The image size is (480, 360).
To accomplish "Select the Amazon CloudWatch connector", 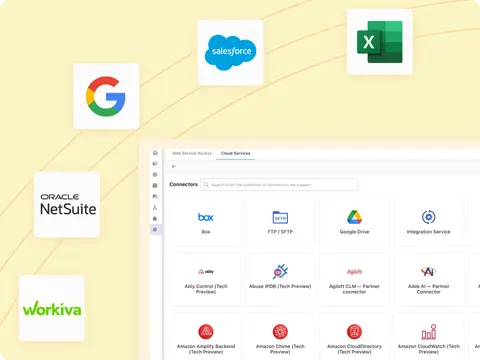I will pyautogui.click(x=429, y=337).
